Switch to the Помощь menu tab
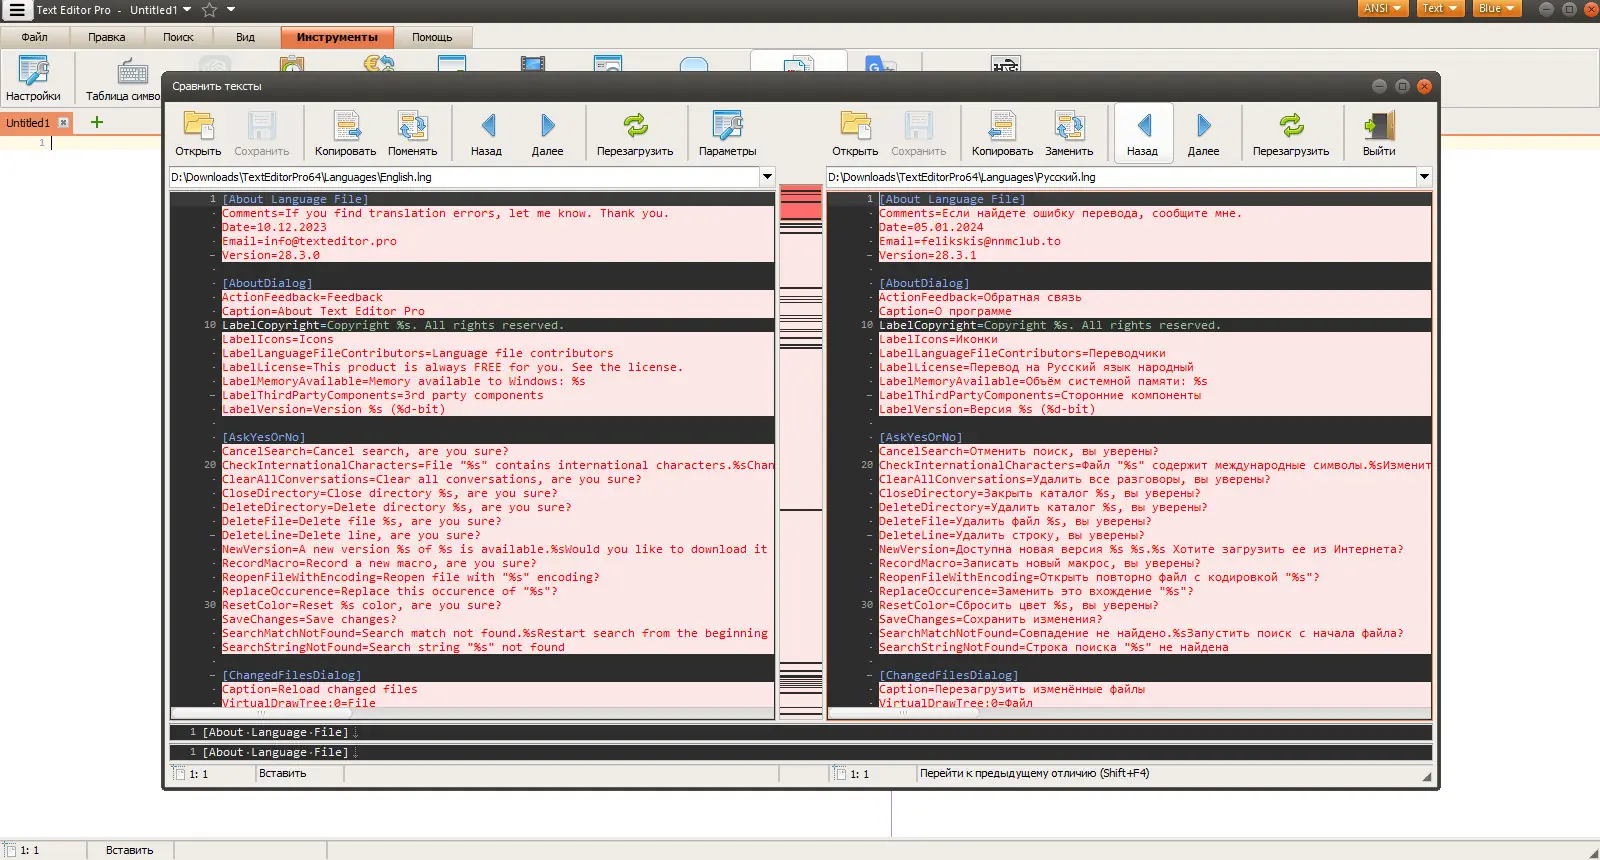1600x860 pixels. point(432,37)
